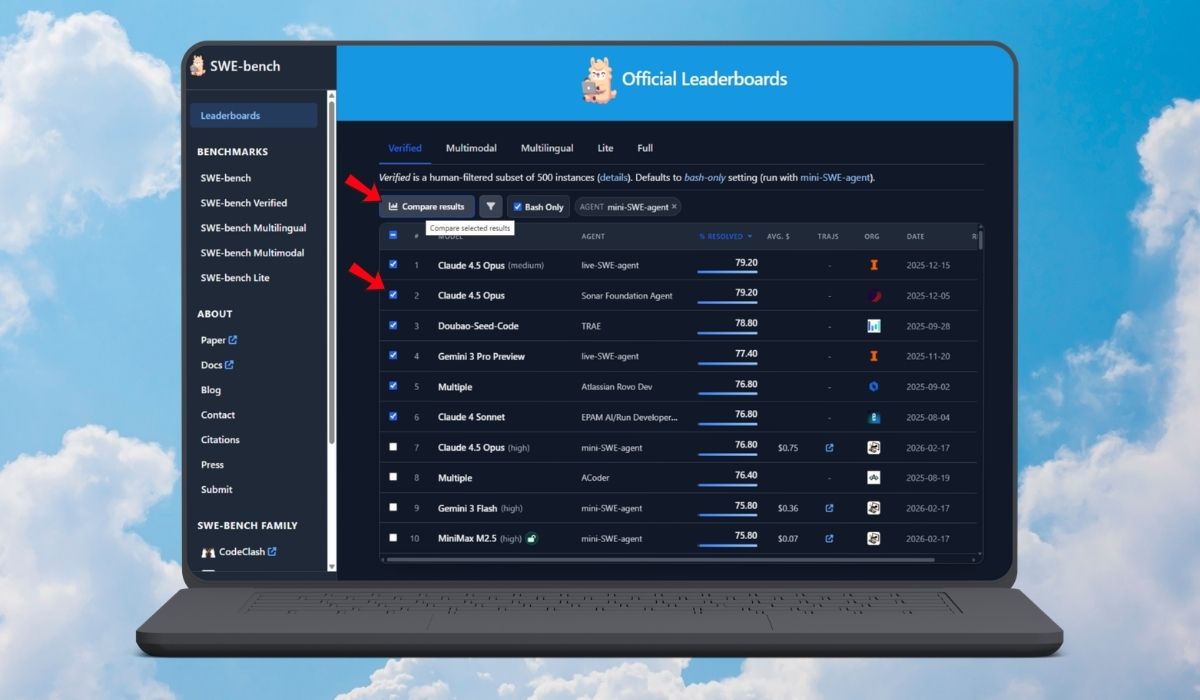1200x700 pixels.
Task: Open the Submit sidebar link
Action: [x=216, y=490]
